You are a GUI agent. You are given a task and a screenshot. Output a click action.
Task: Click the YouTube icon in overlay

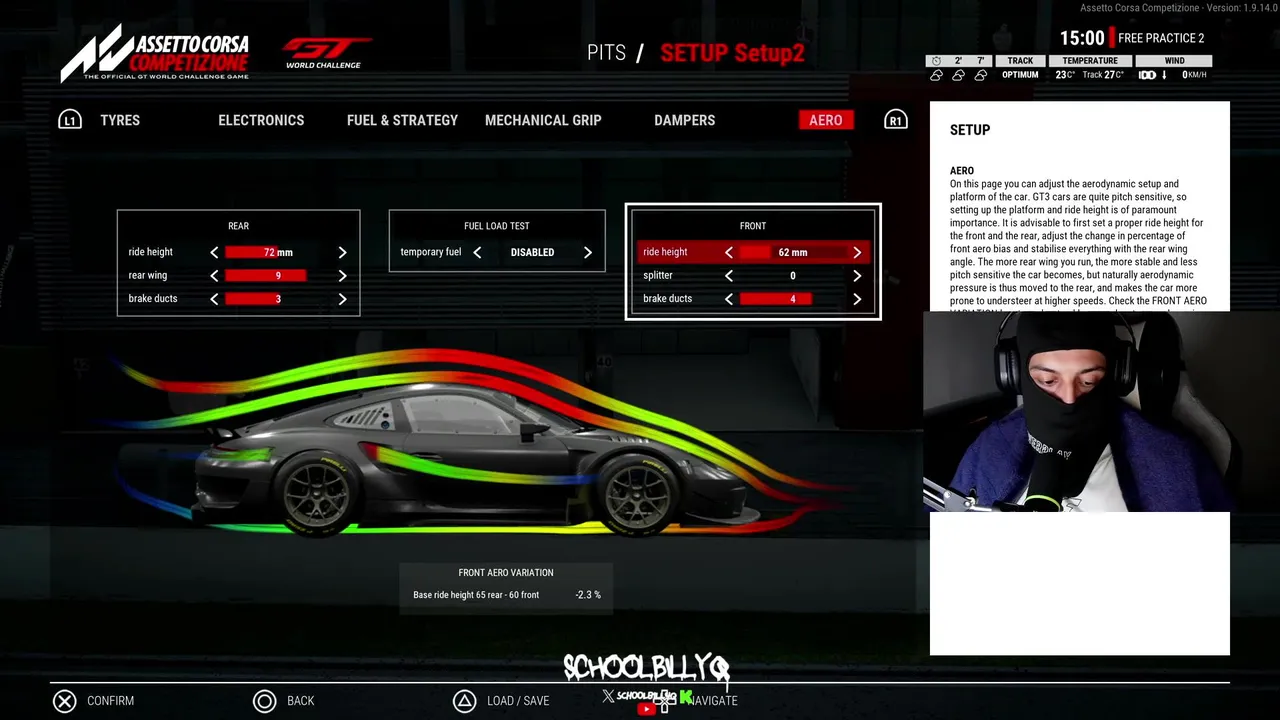pos(646,709)
